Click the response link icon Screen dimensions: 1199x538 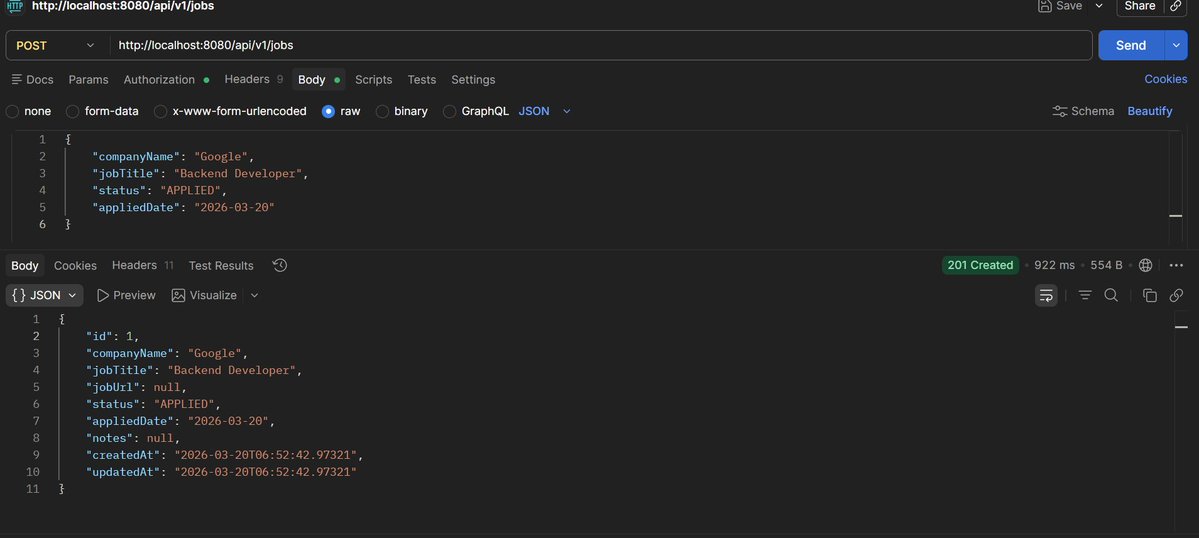[x=1177, y=295]
